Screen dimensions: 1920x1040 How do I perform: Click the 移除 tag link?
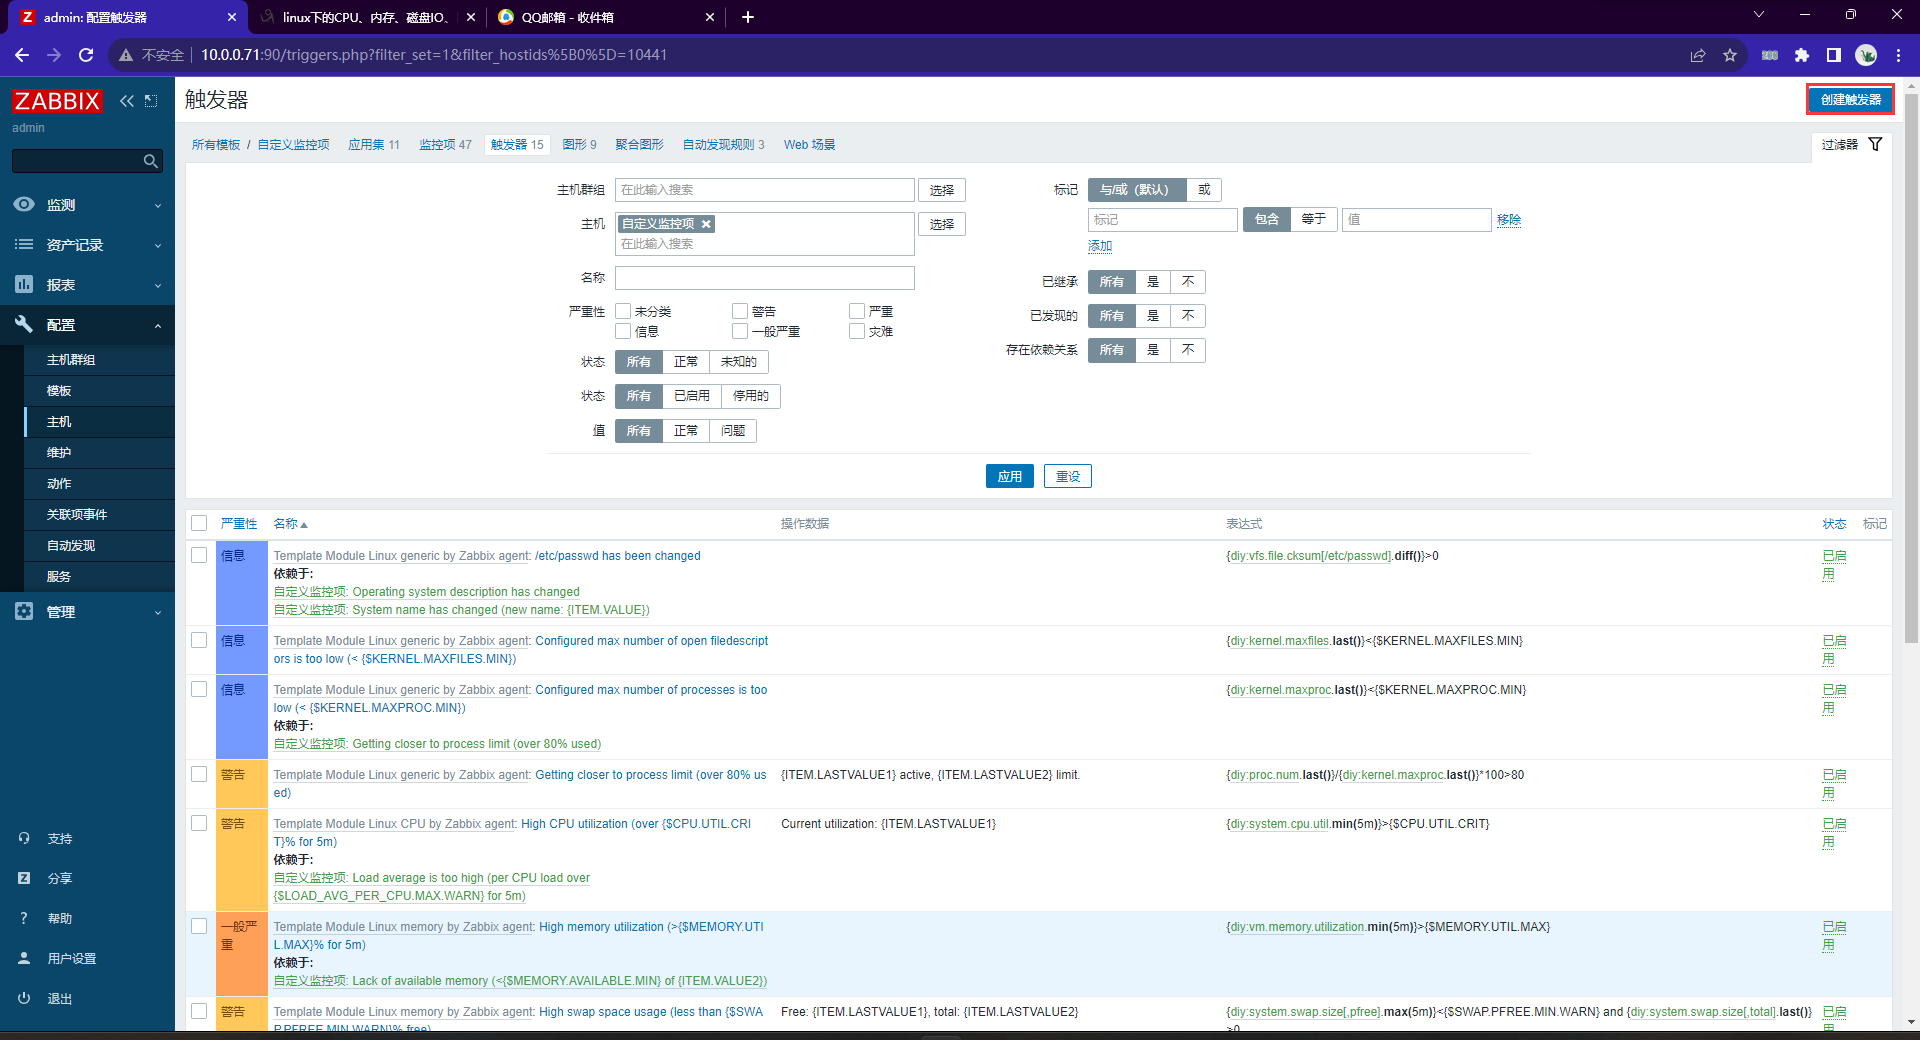[x=1509, y=220]
